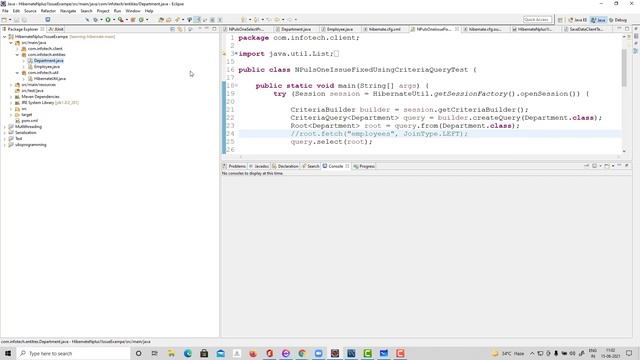The height and width of the screenshot is (360, 640).
Task: Select the Package Explorer tab
Action: point(22,29)
